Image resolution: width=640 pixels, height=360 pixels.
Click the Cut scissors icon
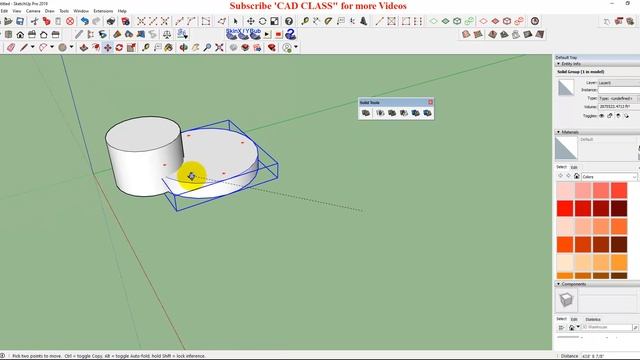coord(35,21)
